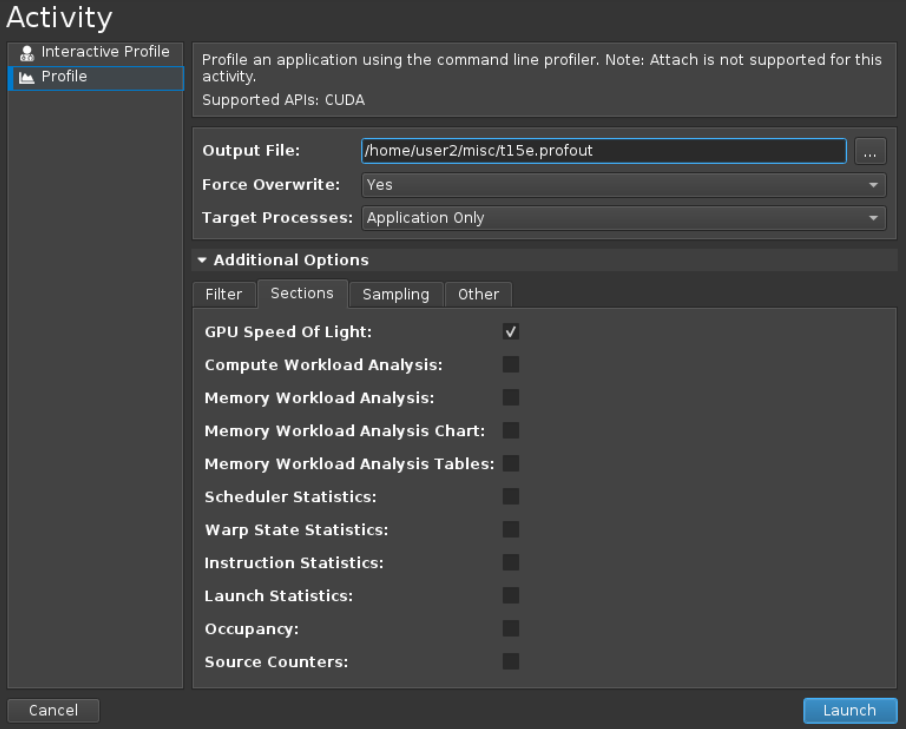Tick the Source Counters checkbox
Image resolution: width=906 pixels, height=729 pixels.
511,662
